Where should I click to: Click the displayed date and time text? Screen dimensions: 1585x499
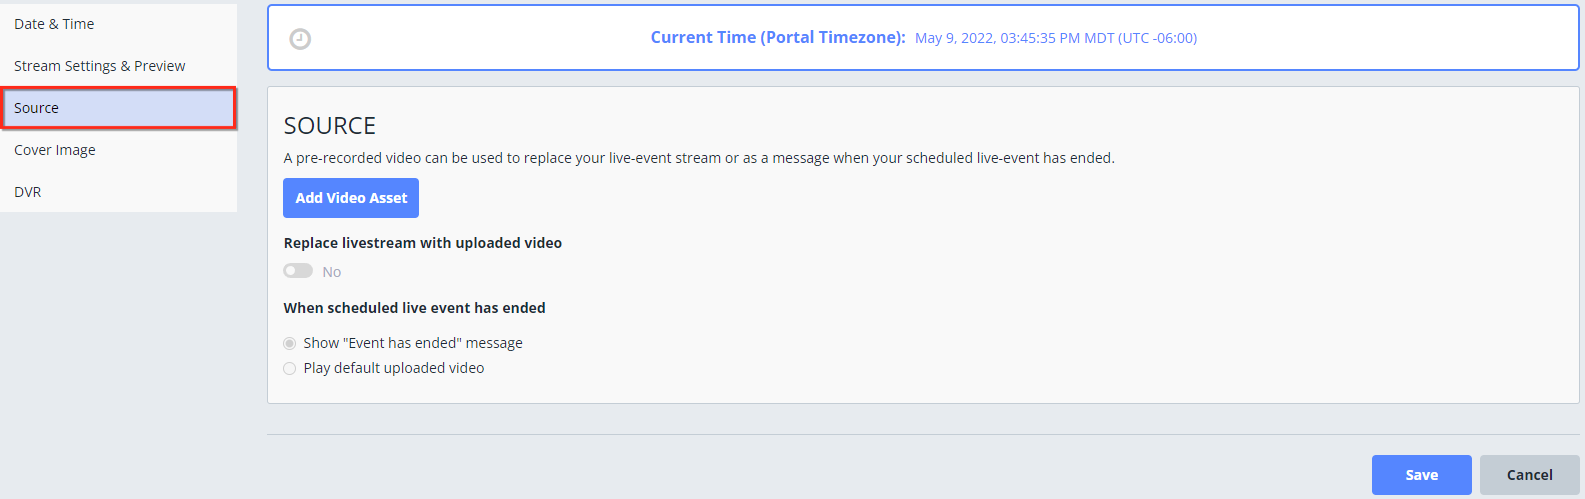point(1056,38)
